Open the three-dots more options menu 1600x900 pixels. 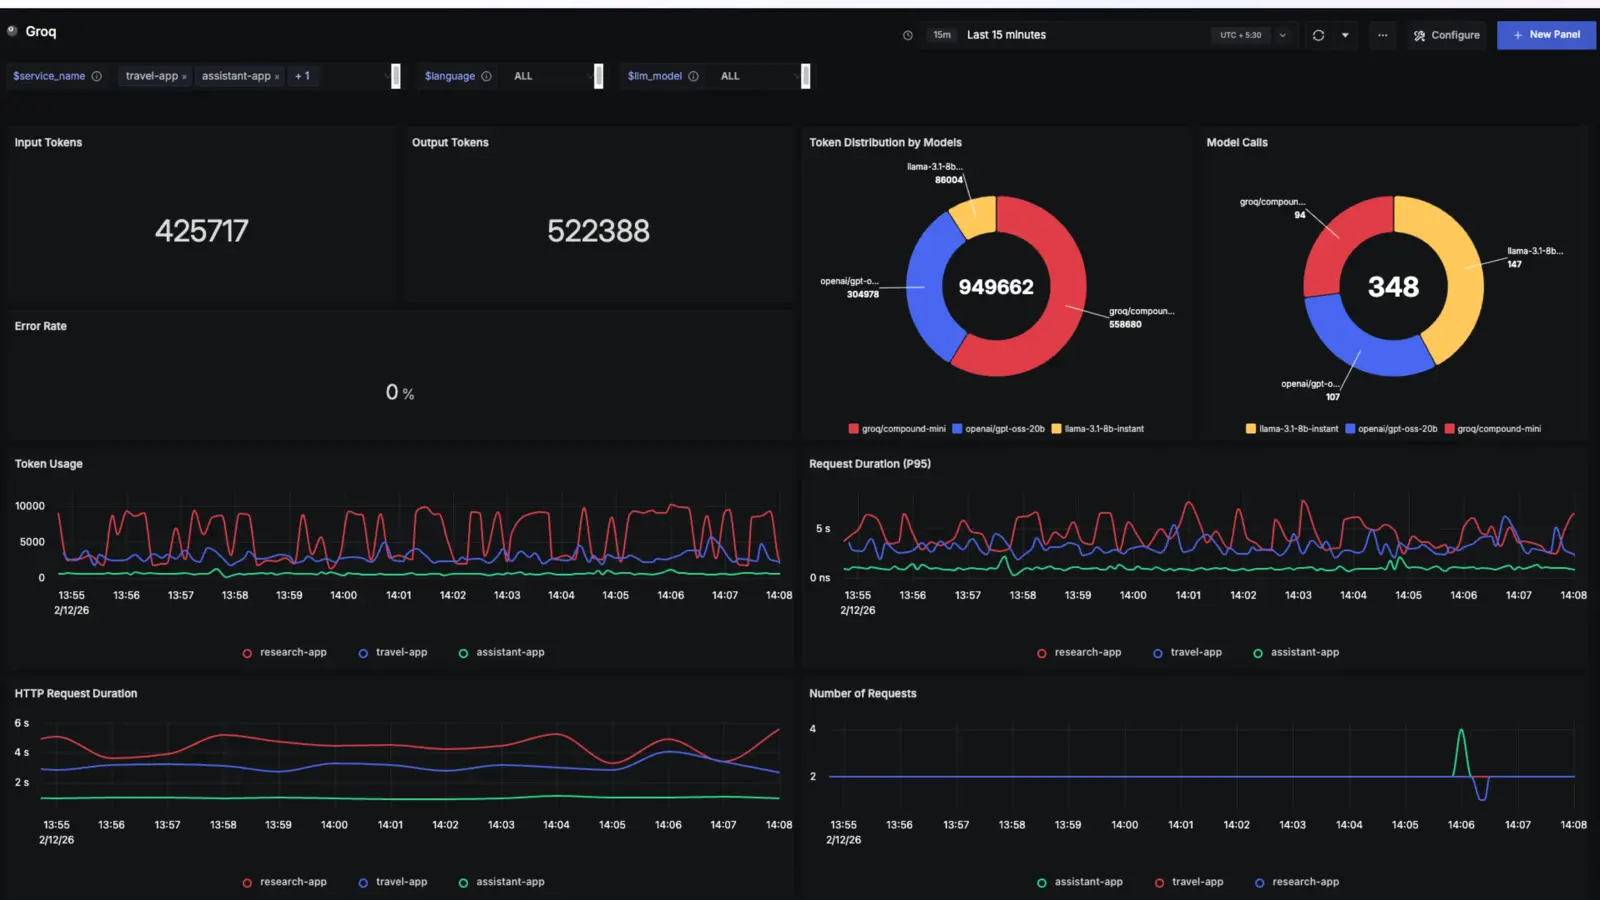pos(1382,35)
